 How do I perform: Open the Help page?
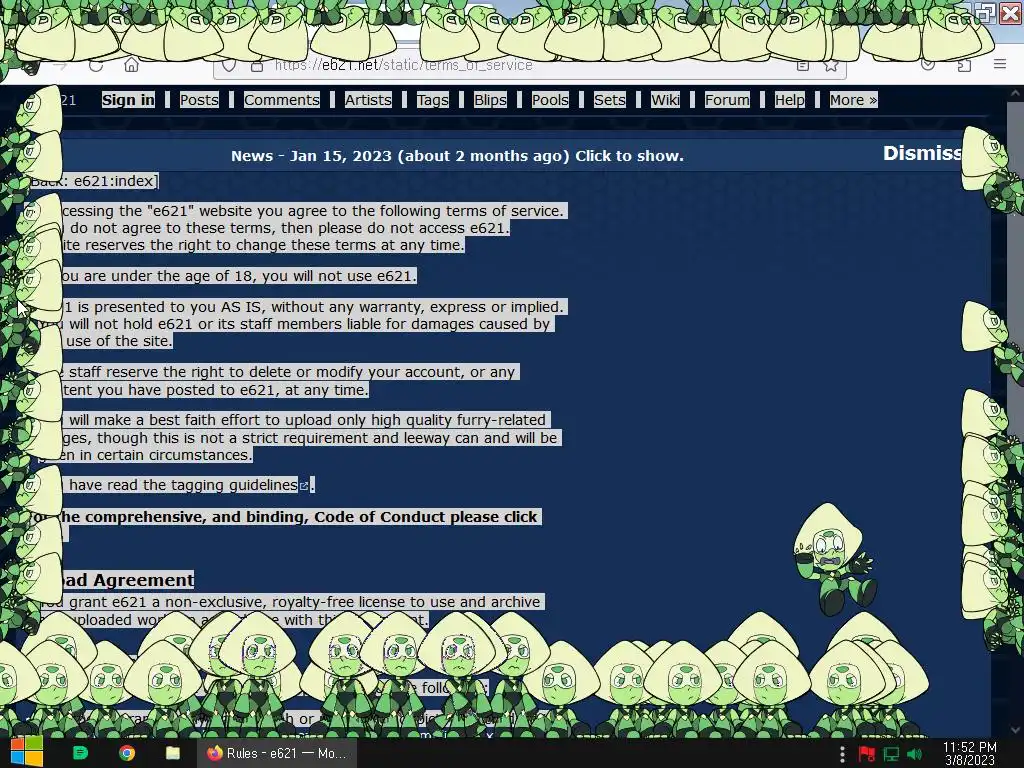790,100
